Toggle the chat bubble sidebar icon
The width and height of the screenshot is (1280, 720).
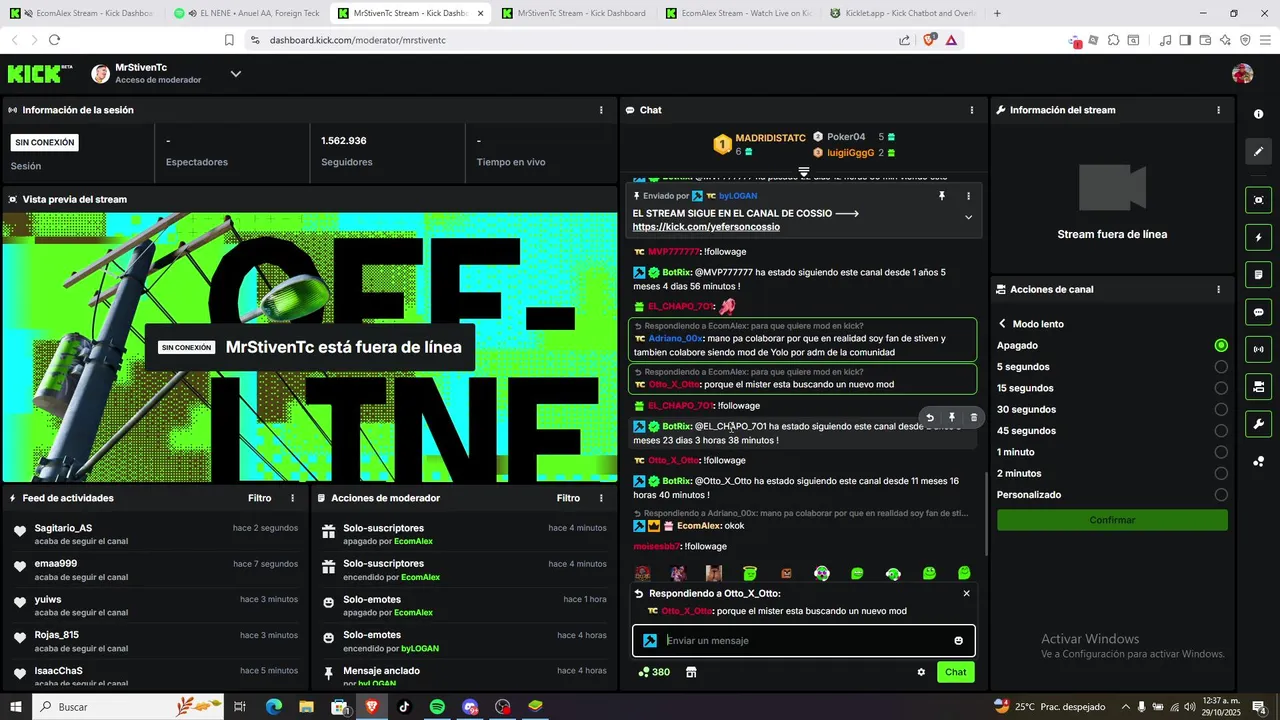1258,312
